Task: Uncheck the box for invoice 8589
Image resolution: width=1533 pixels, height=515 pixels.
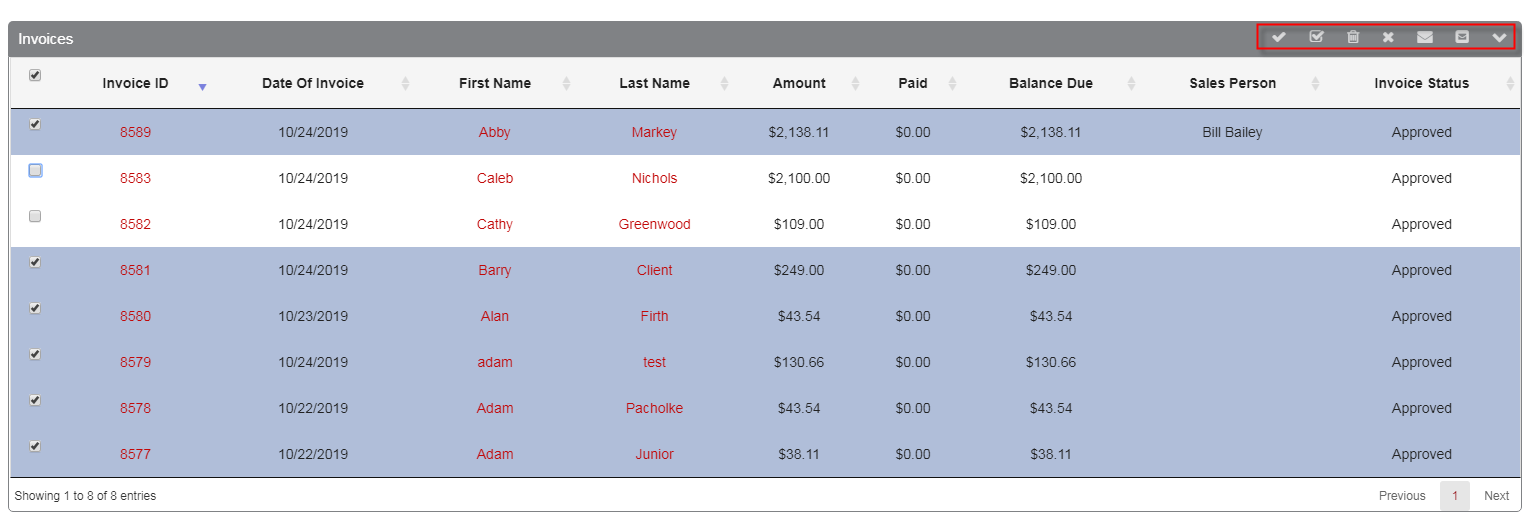Action: pos(35,124)
